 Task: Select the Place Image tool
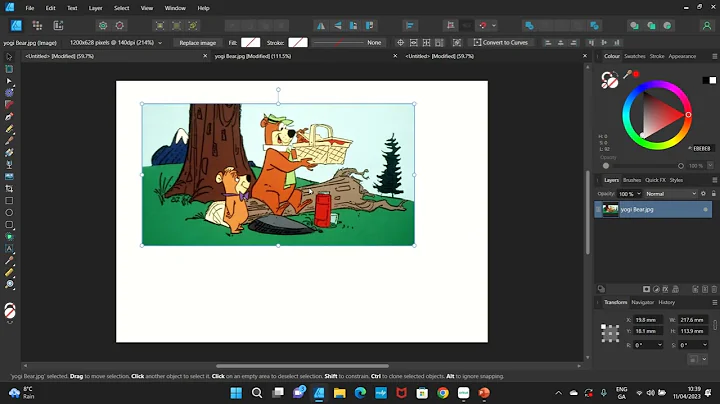point(9,176)
